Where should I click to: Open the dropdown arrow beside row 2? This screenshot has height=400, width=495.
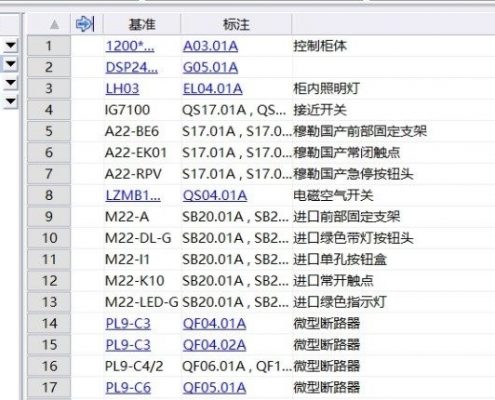click(11, 64)
